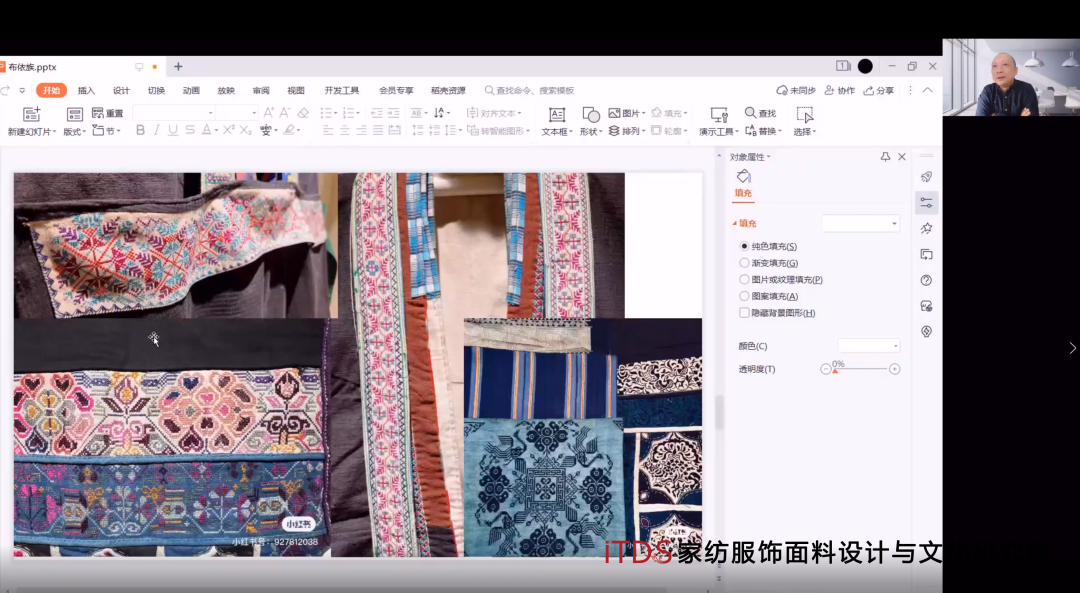
Task: Open the Animation (动画) ribbon tab
Action: coord(191,90)
